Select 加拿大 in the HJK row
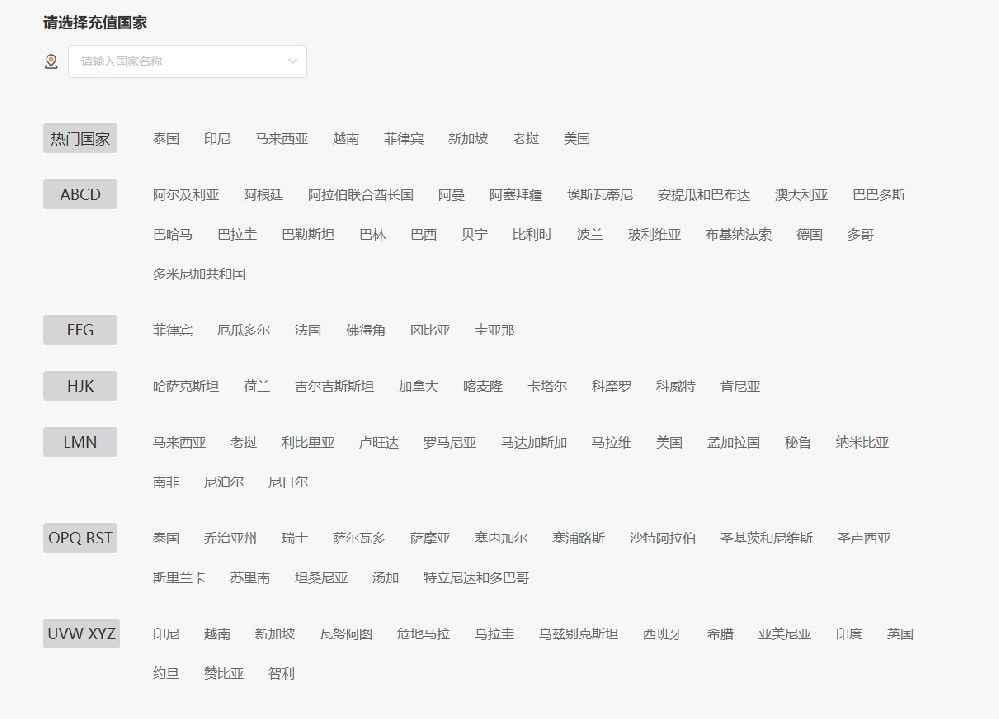 (x=419, y=386)
